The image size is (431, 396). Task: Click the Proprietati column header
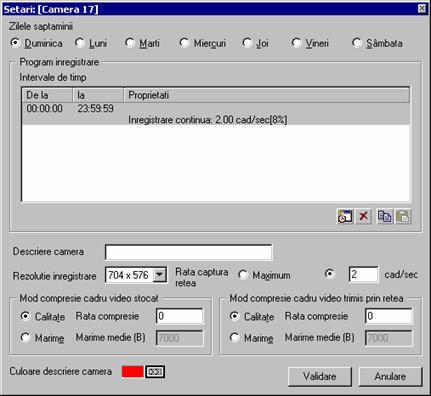click(266, 95)
